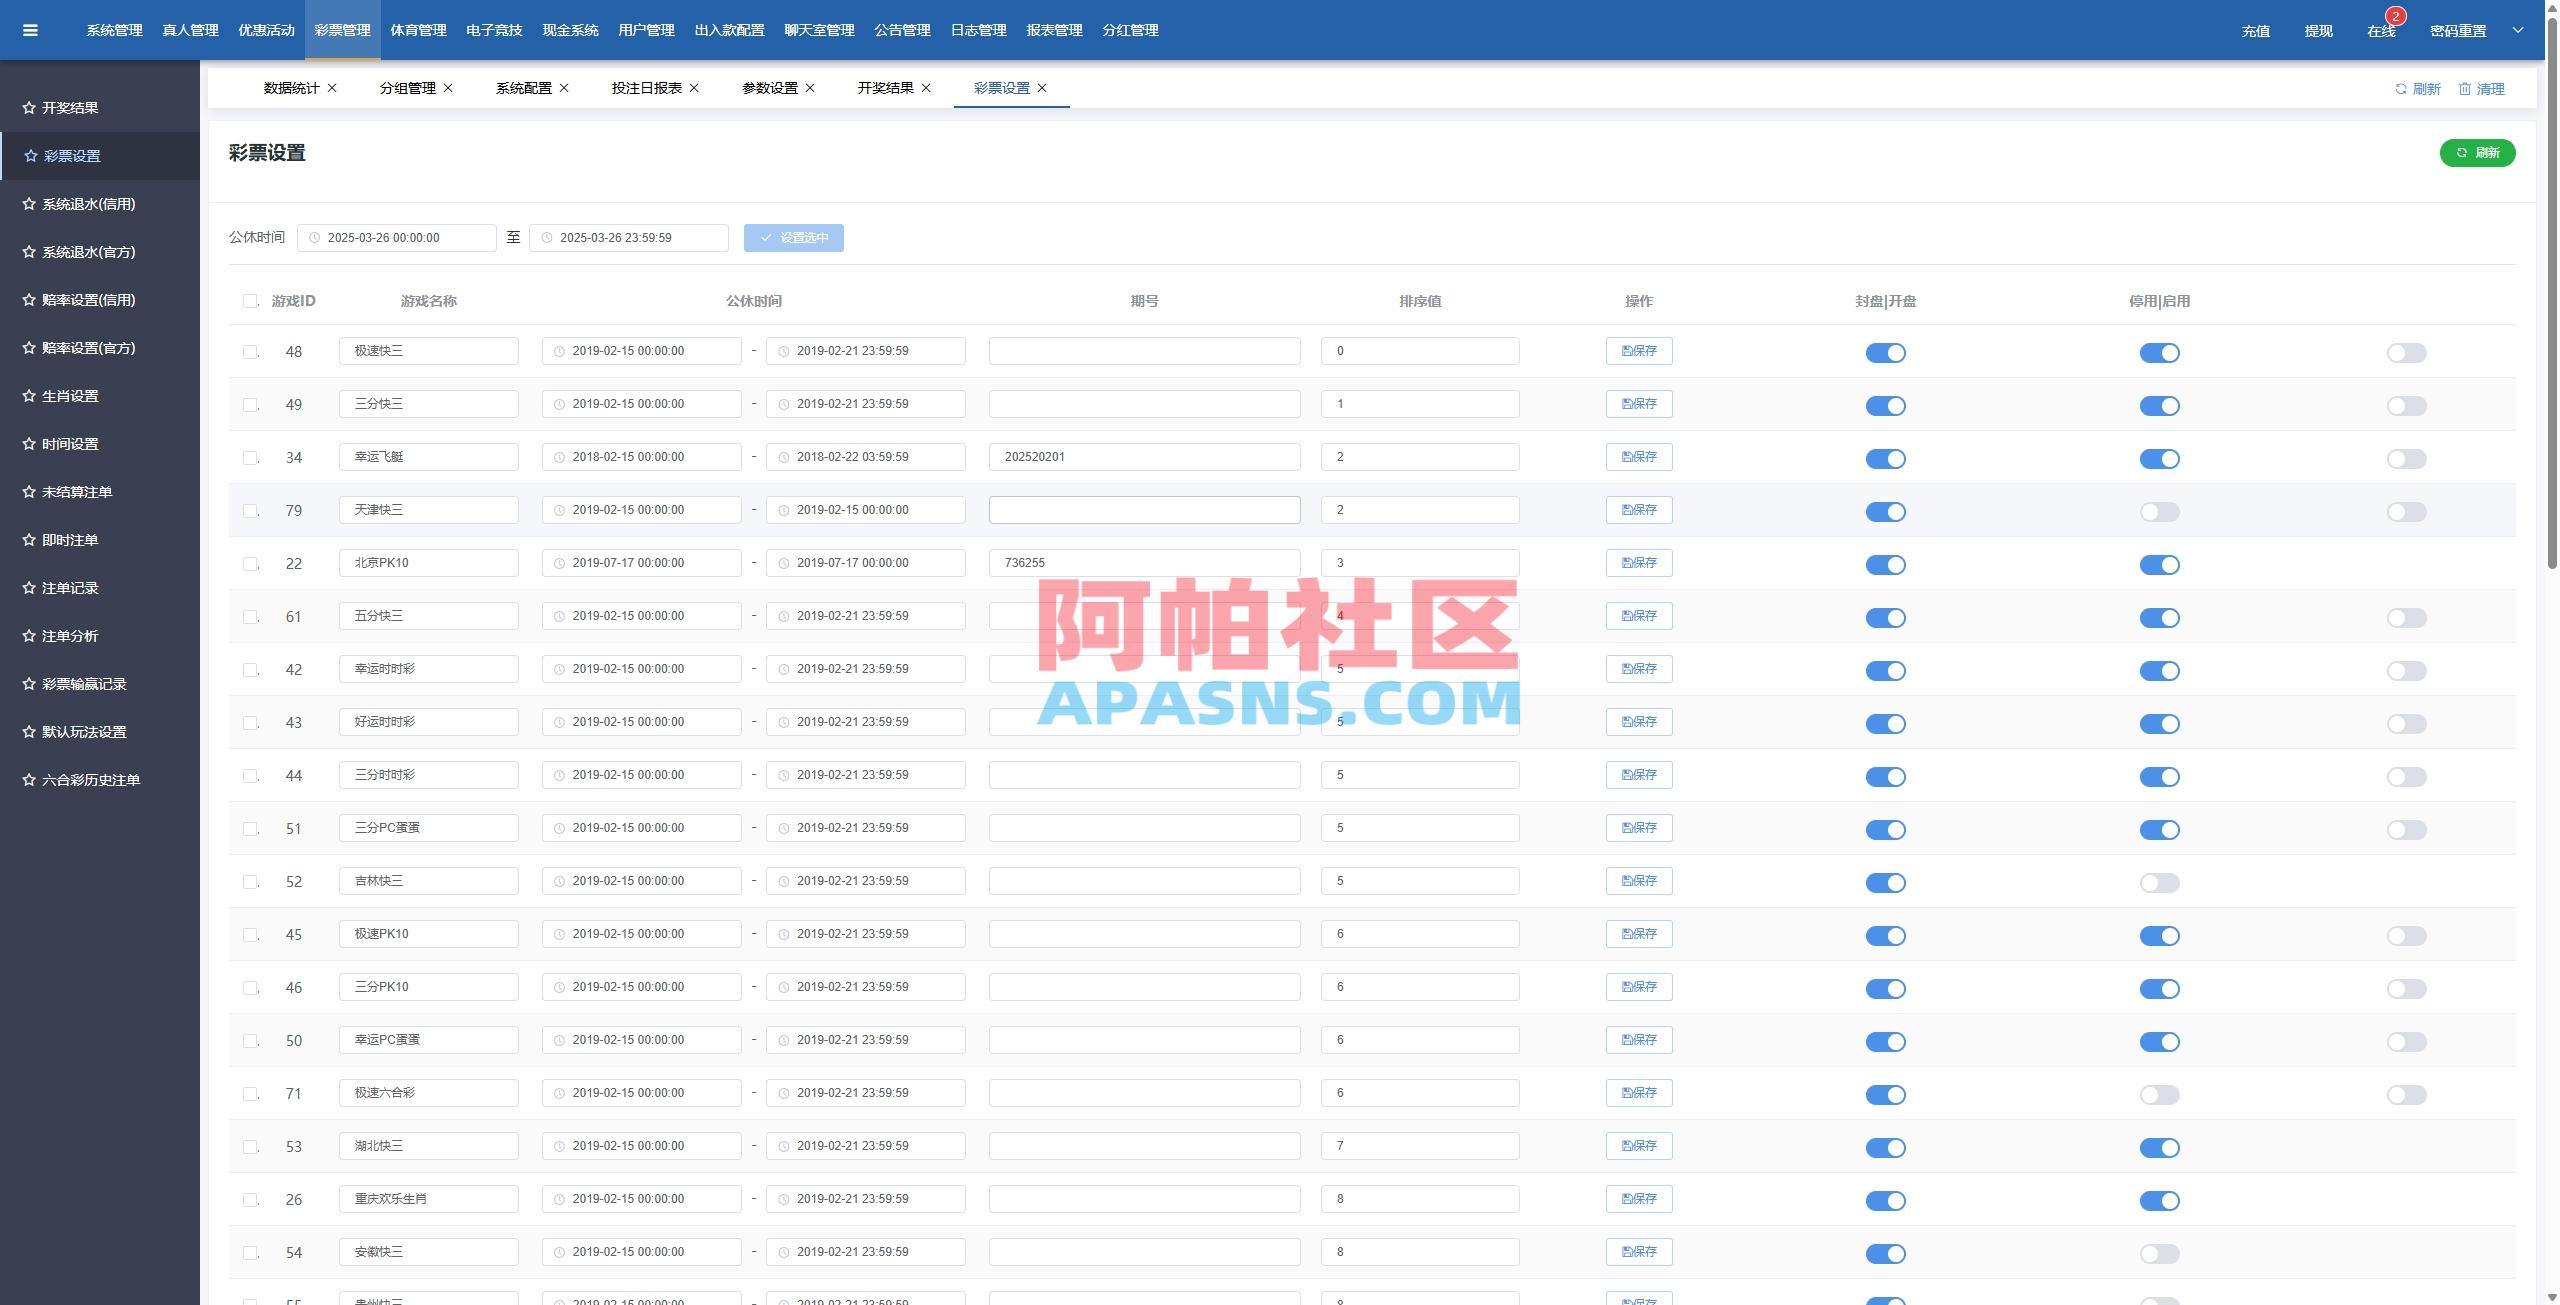Click star icon next to 时间设置
This screenshot has width=2560, height=1305.
[29, 444]
